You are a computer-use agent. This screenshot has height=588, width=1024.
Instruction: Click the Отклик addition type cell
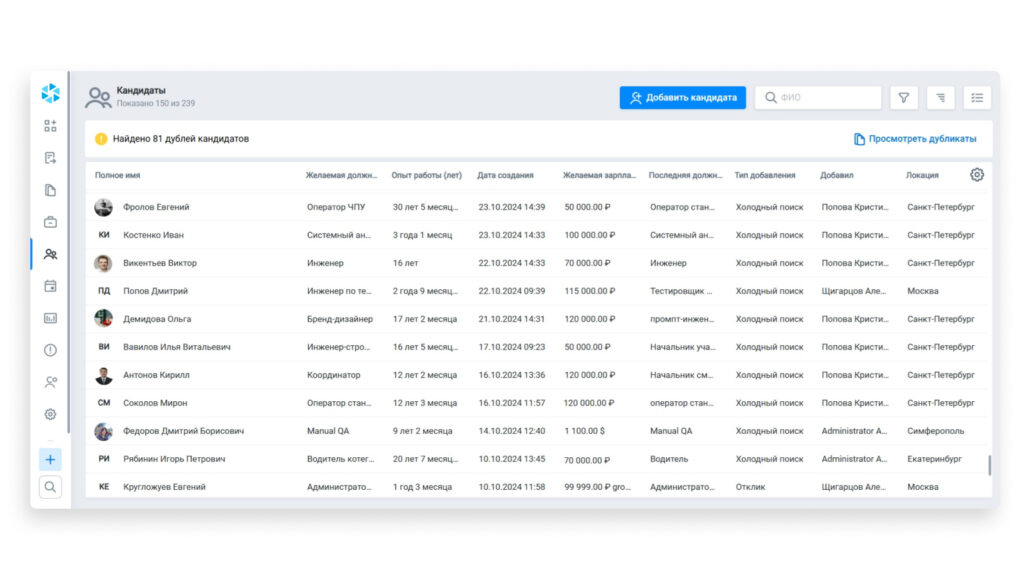click(750, 487)
